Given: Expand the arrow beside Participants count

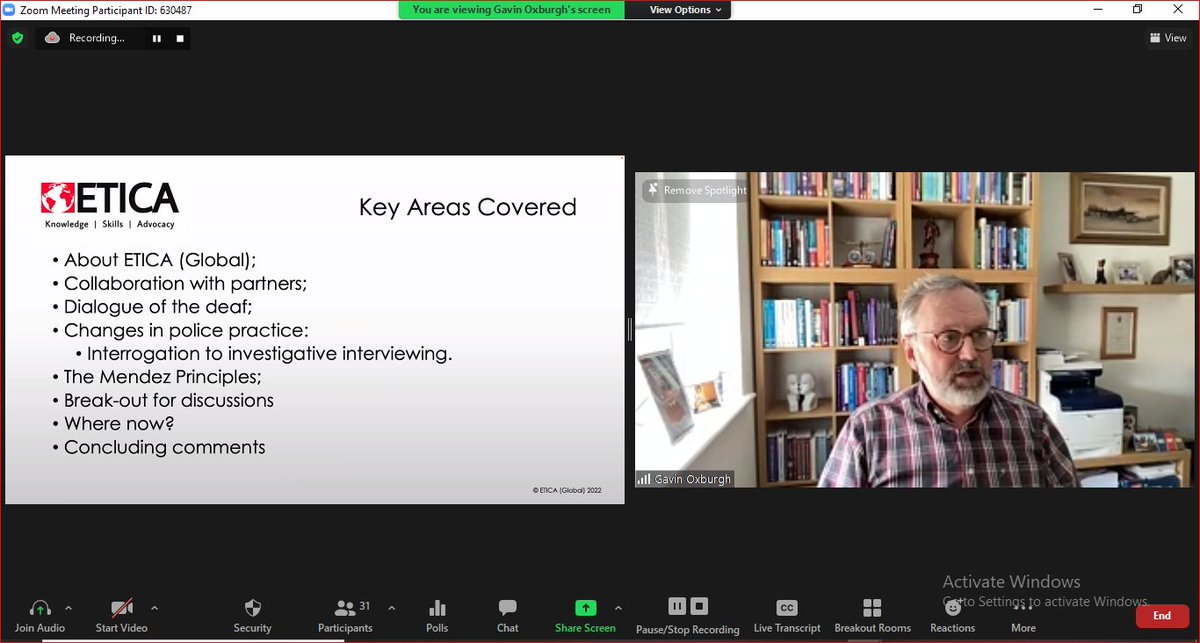Looking at the screenshot, I should 391,607.
